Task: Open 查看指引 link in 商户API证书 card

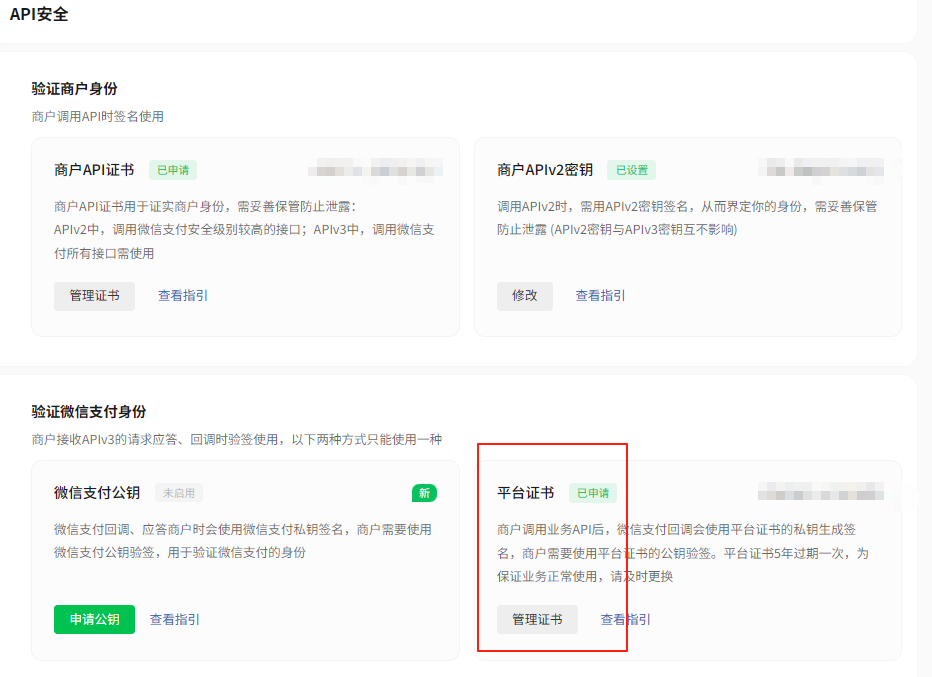Action: coord(182,296)
